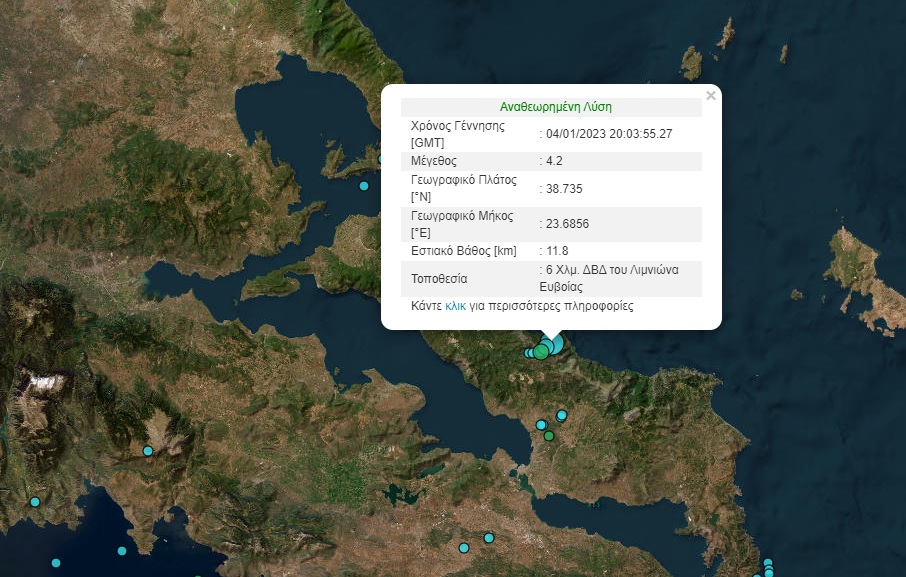906x577 pixels.
Task: Click the 'Μέγεθος' row label
Action: click(x=433, y=161)
